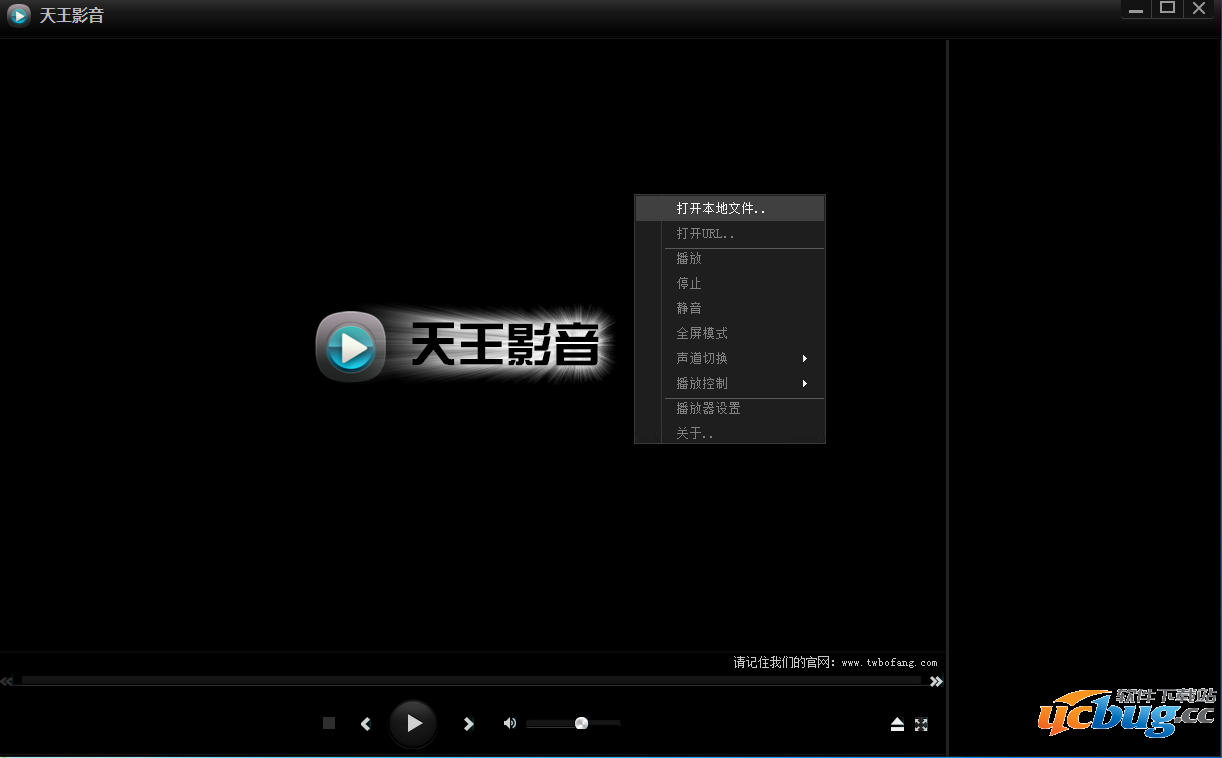Image resolution: width=1222 pixels, height=758 pixels.
Task: Click the Play button in the control bar
Action: click(x=413, y=723)
